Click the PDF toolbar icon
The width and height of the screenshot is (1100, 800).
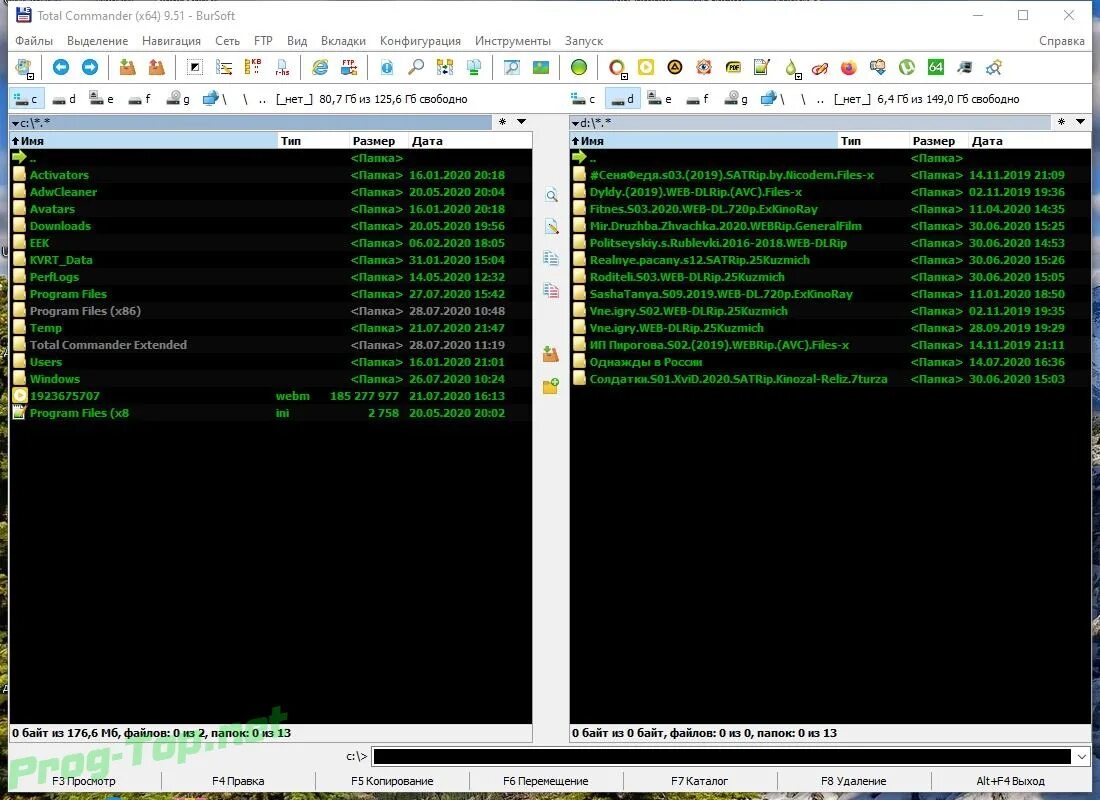[733, 67]
